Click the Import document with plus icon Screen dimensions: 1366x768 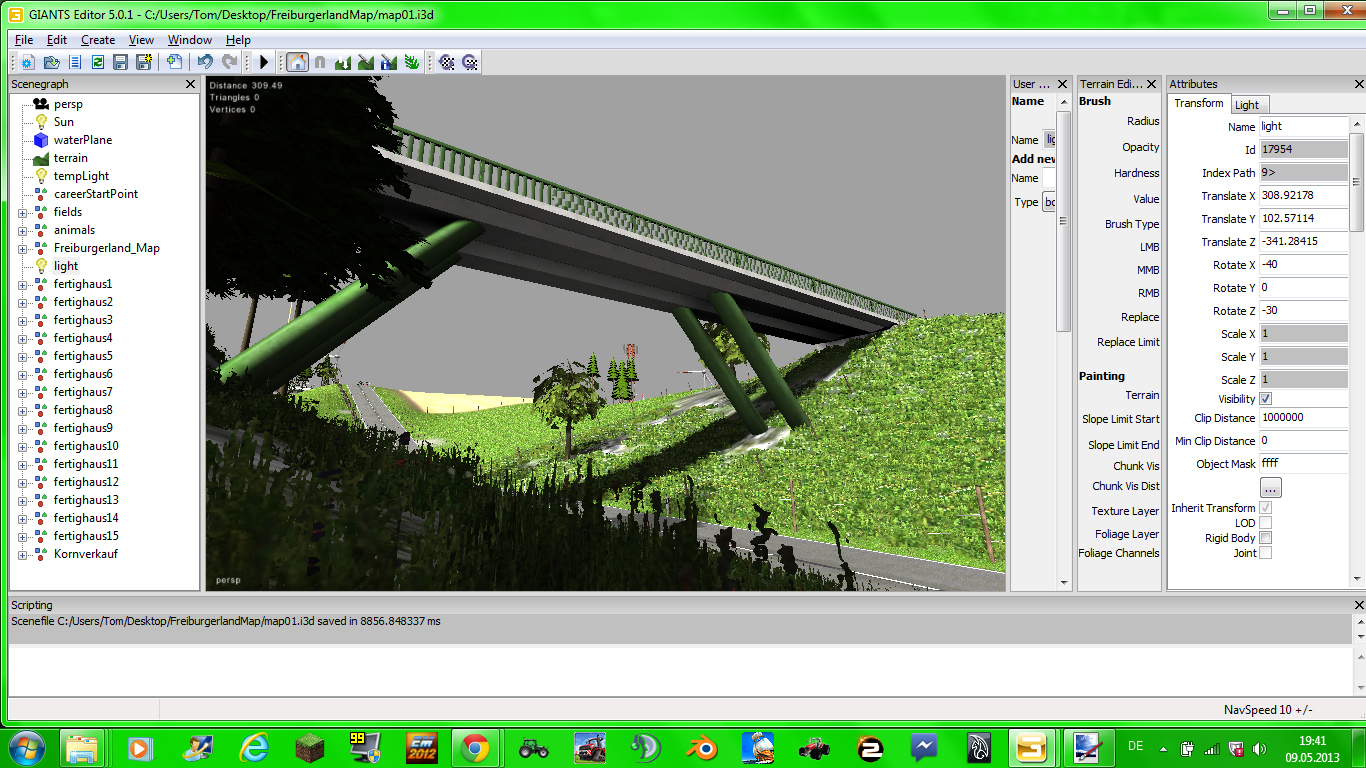(x=174, y=62)
